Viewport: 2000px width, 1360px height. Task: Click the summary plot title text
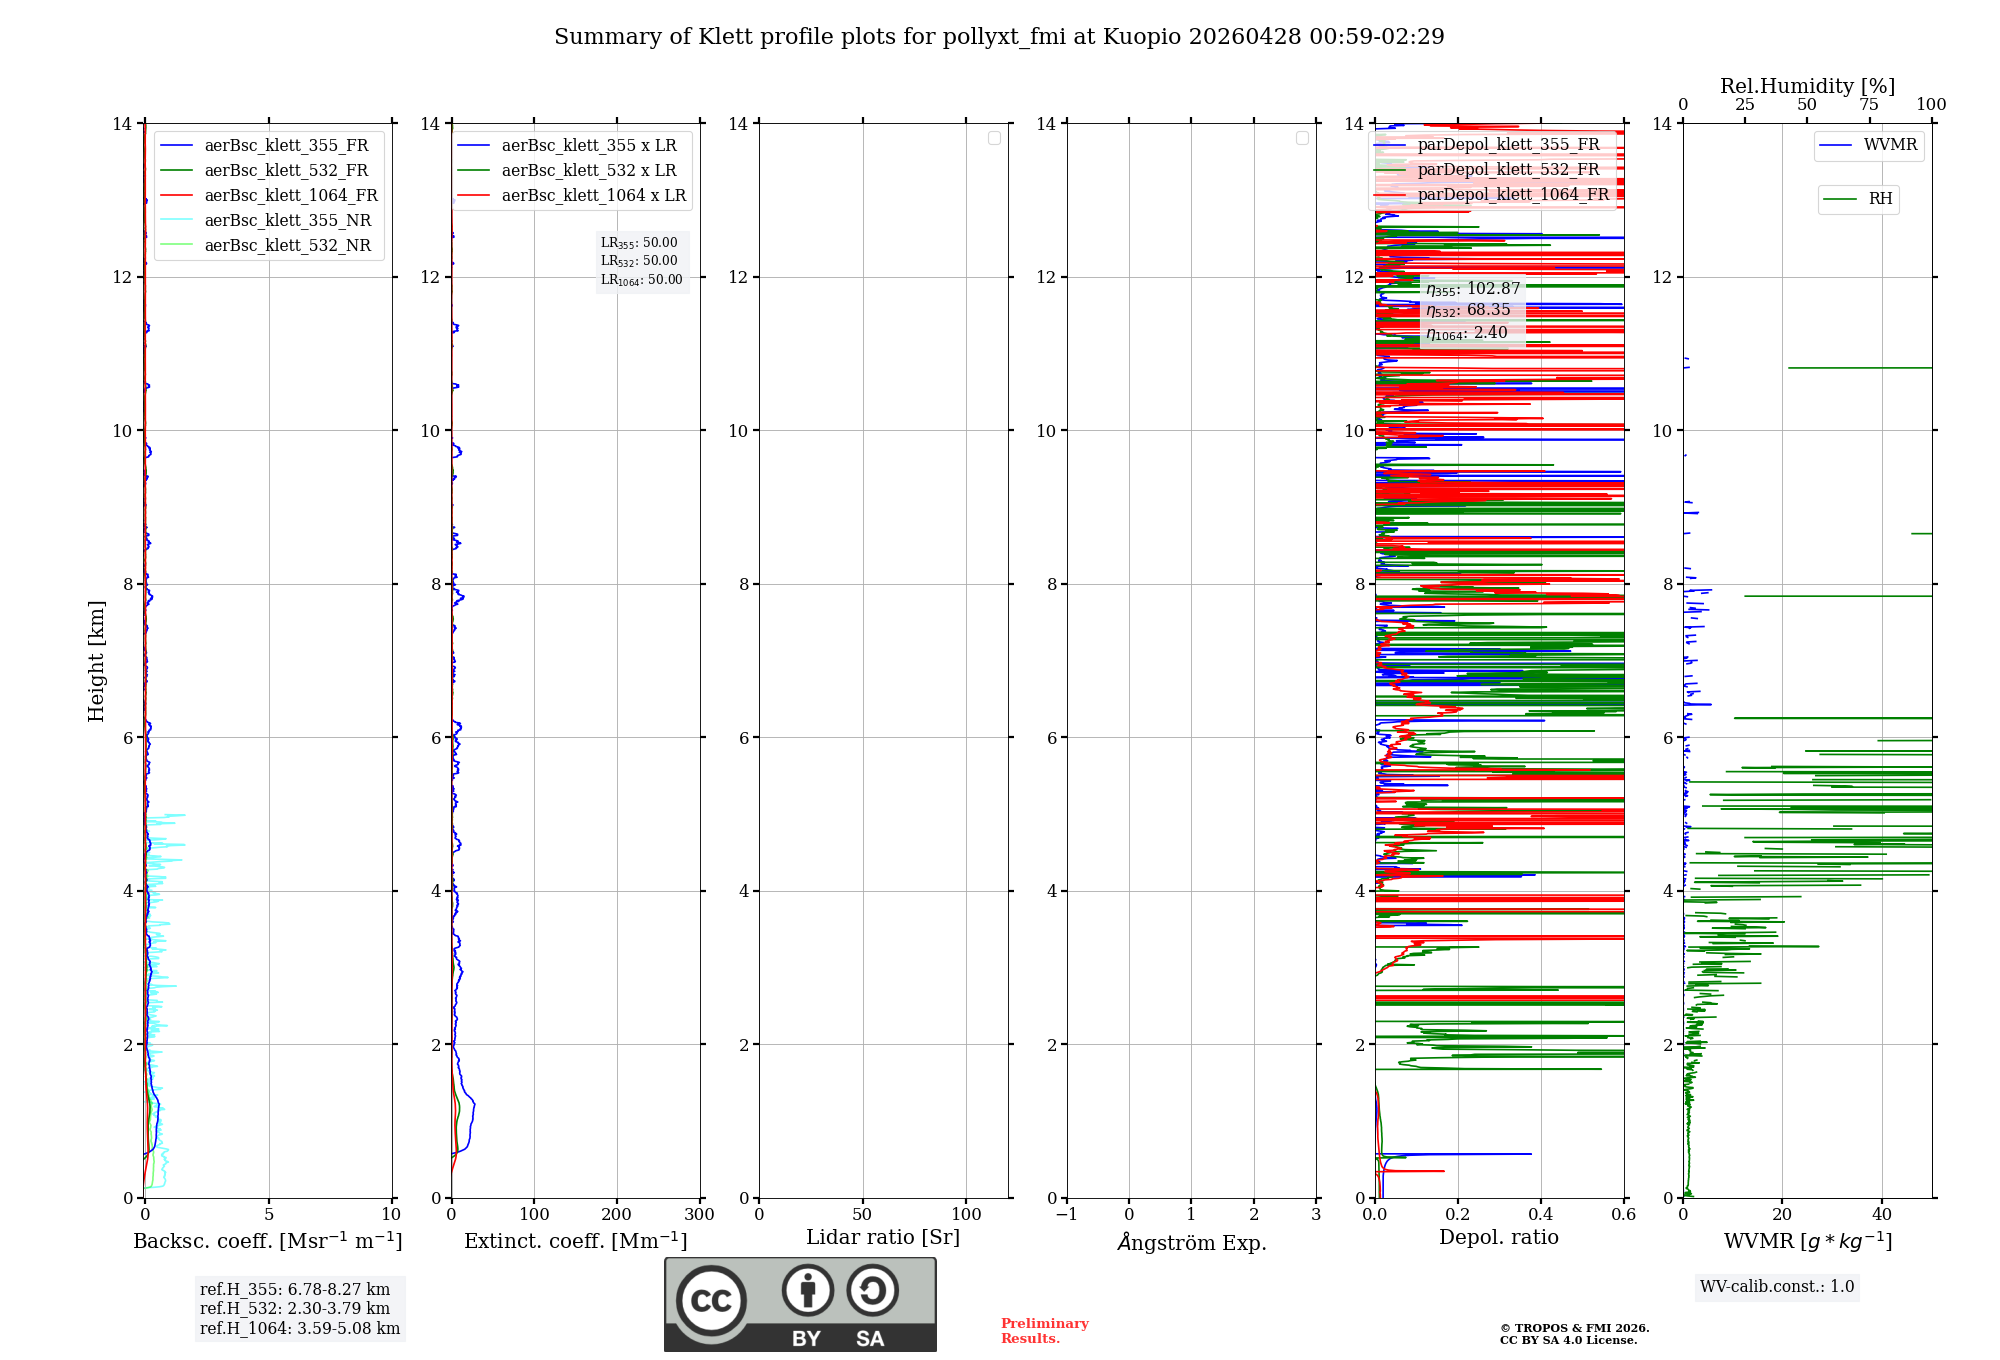[x=999, y=37]
